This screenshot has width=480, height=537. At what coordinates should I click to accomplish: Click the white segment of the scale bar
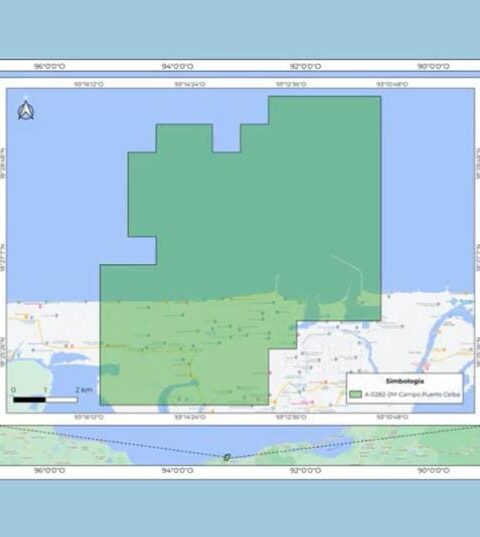[62, 400]
